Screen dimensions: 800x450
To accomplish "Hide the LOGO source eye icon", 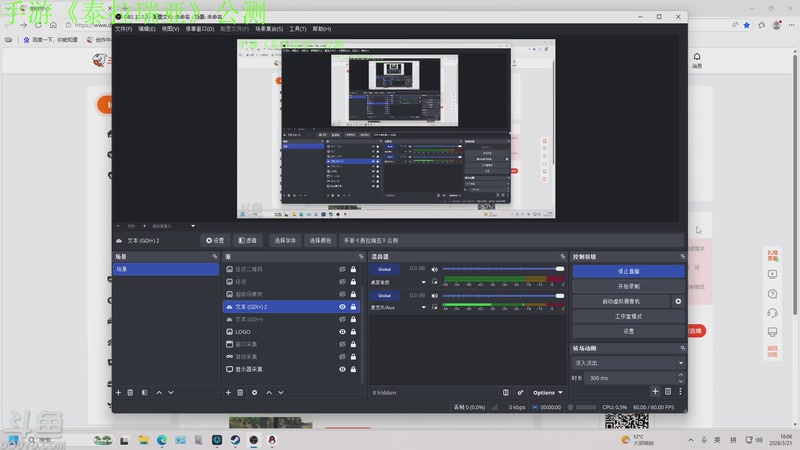I will click(342, 332).
